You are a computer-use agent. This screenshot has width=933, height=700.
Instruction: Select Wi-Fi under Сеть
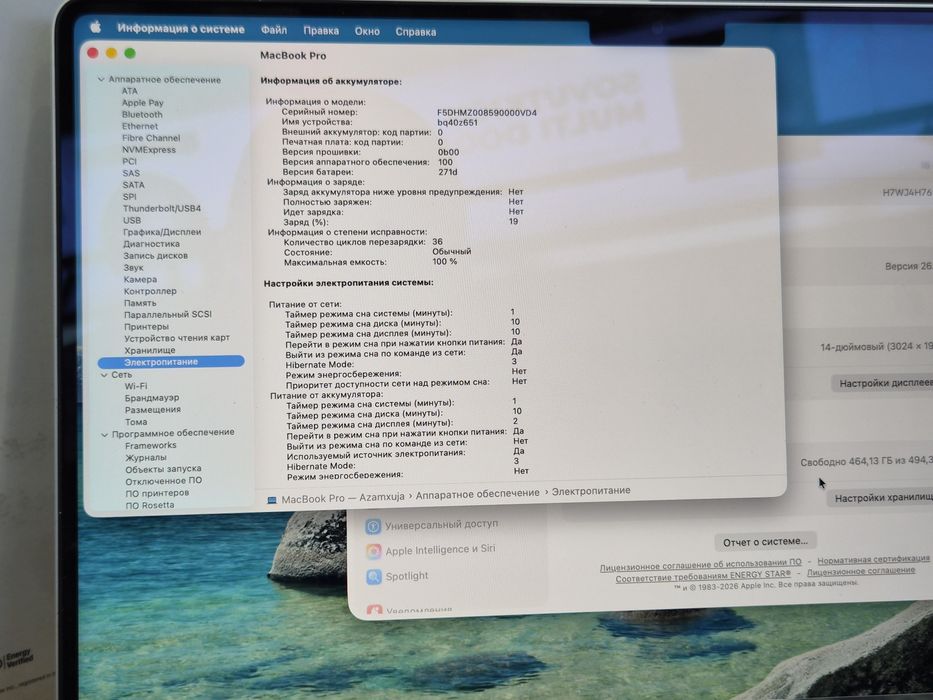[136, 386]
